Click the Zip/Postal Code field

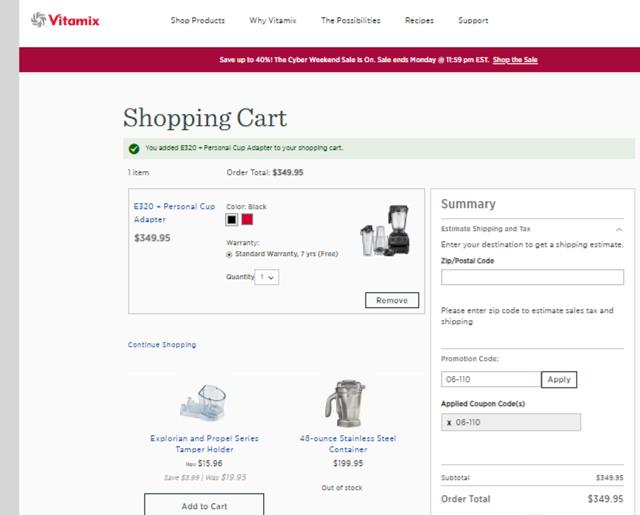click(531, 278)
